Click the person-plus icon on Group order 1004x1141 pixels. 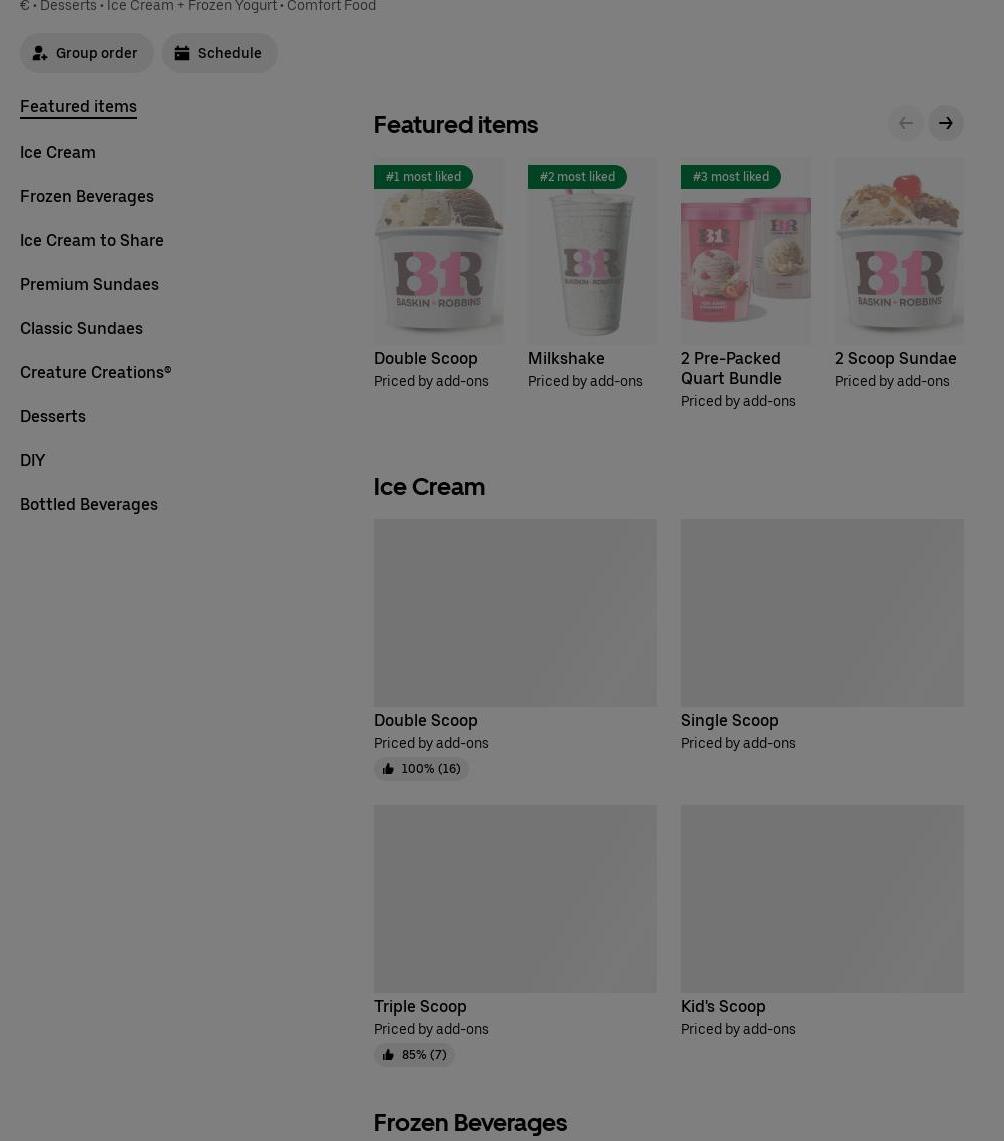[39, 53]
